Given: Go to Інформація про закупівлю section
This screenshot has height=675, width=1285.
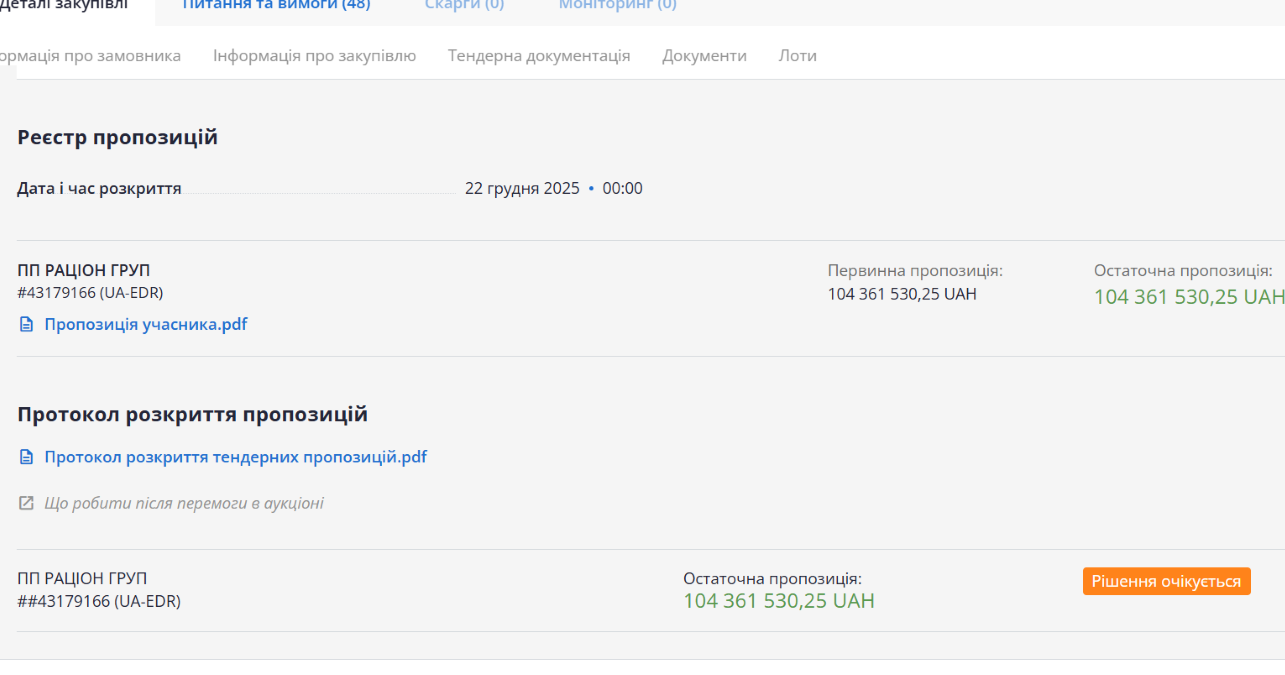Looking at the screenshot, I should (314, 56).
